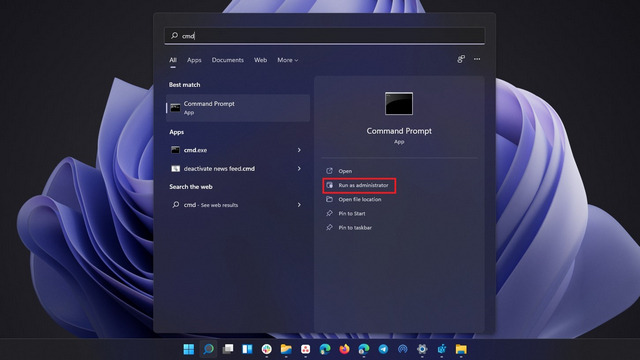
Task: Open the Teams icon on the taskbar
Action: tap(442, 349)
